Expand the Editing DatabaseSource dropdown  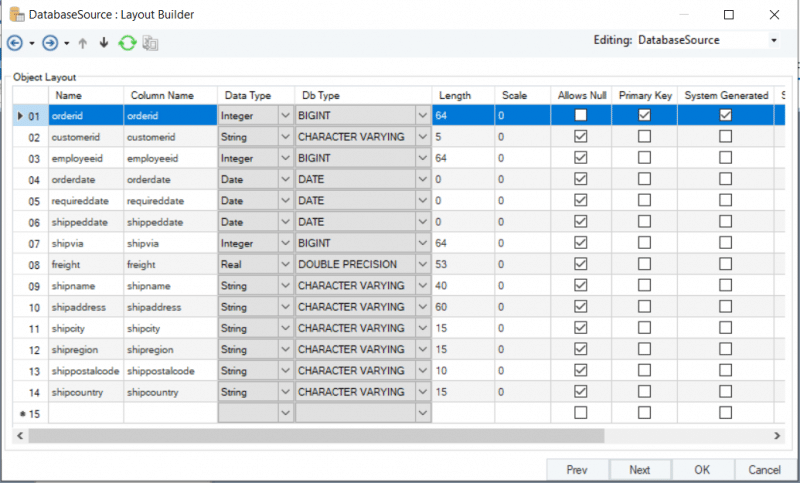pyautogui.click(x=773, y=40)
